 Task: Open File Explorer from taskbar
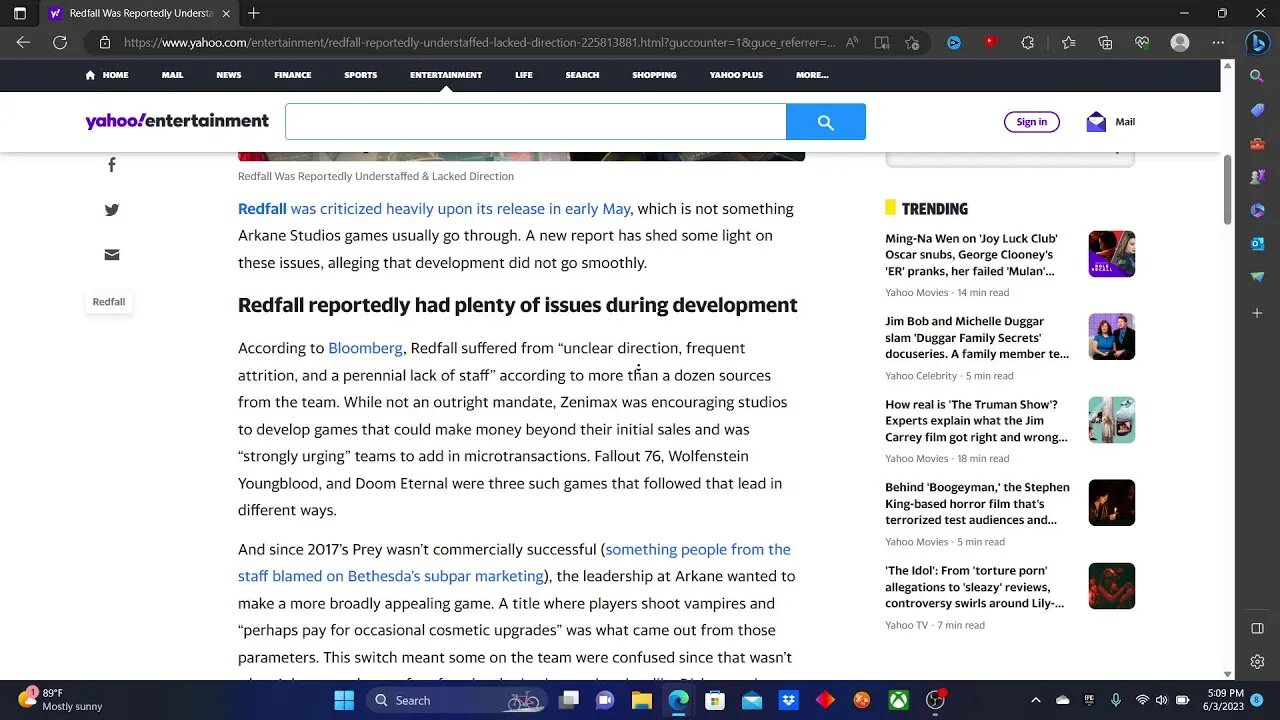[641, 700]
